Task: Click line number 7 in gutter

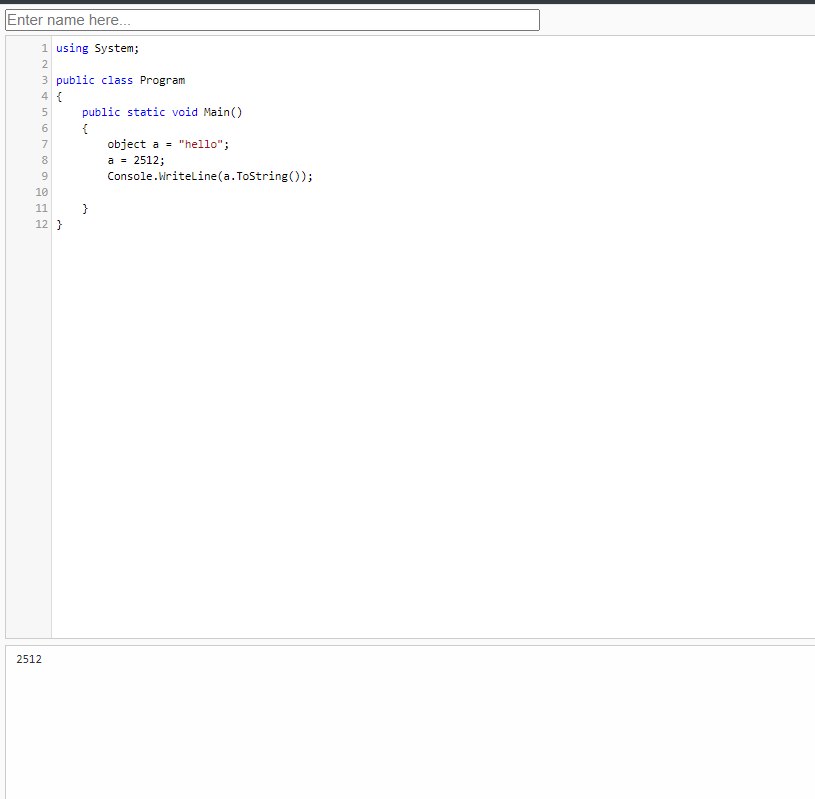Action: click(x=45, y=144)
